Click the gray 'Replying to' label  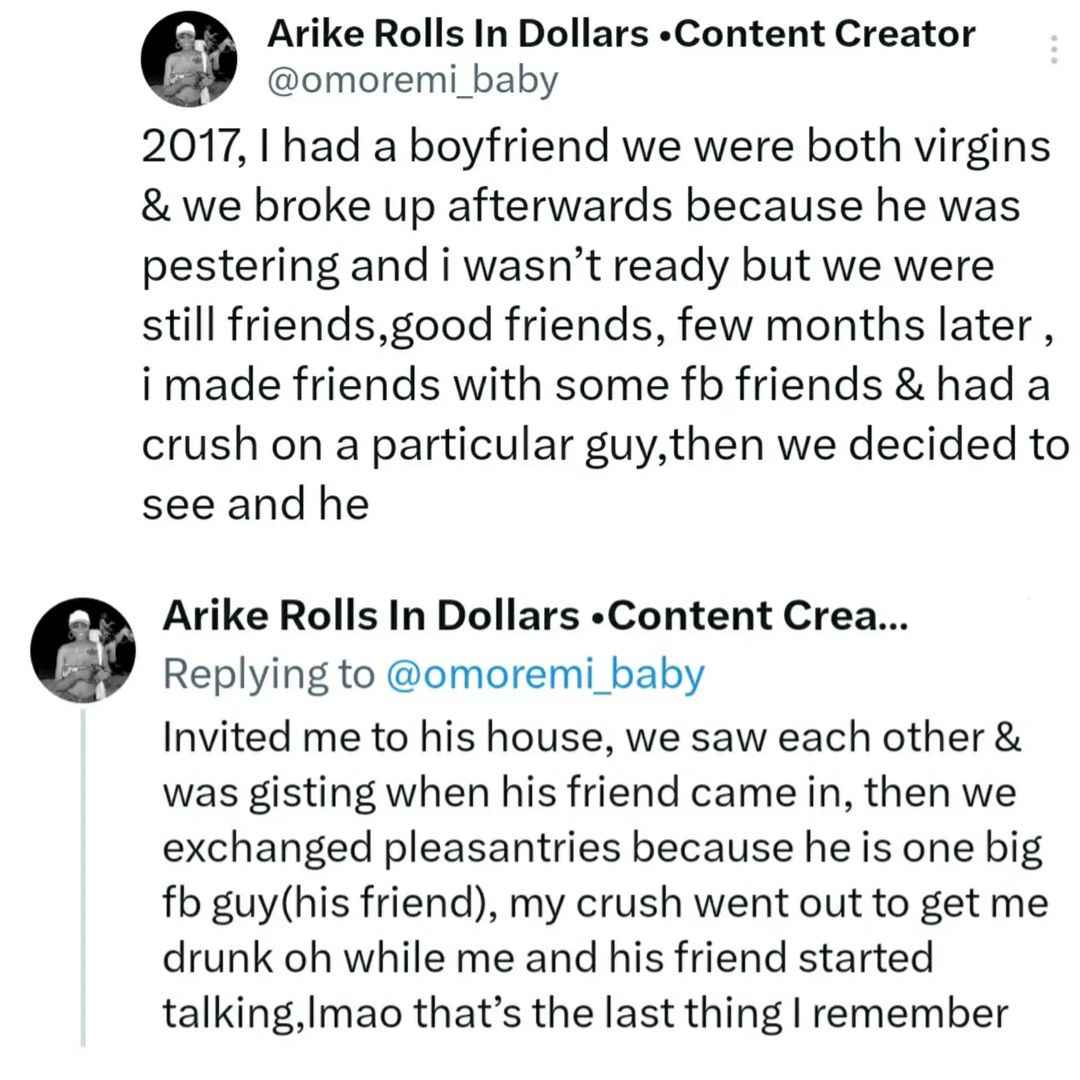pyautogui.click(x=269, y=674)
